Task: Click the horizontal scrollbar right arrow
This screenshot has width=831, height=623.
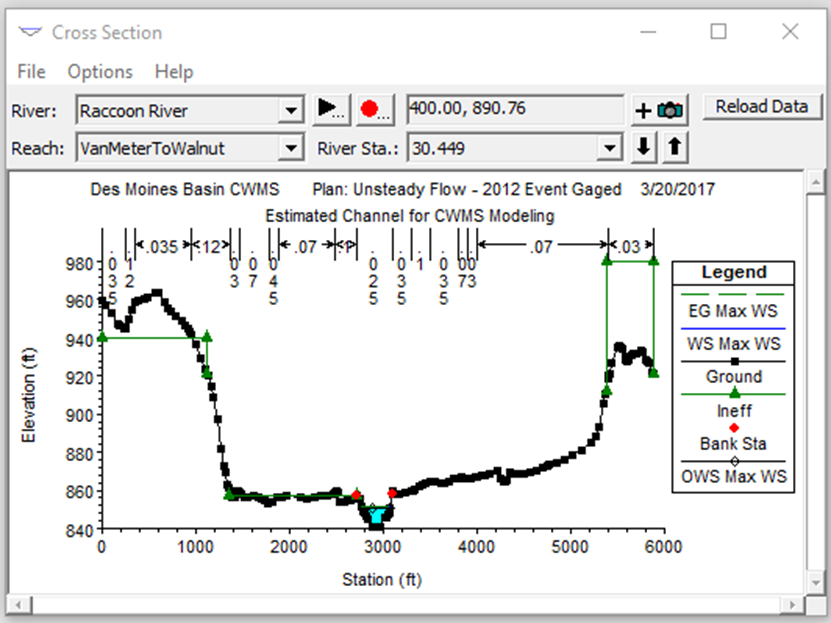Action: coord(792,604)
